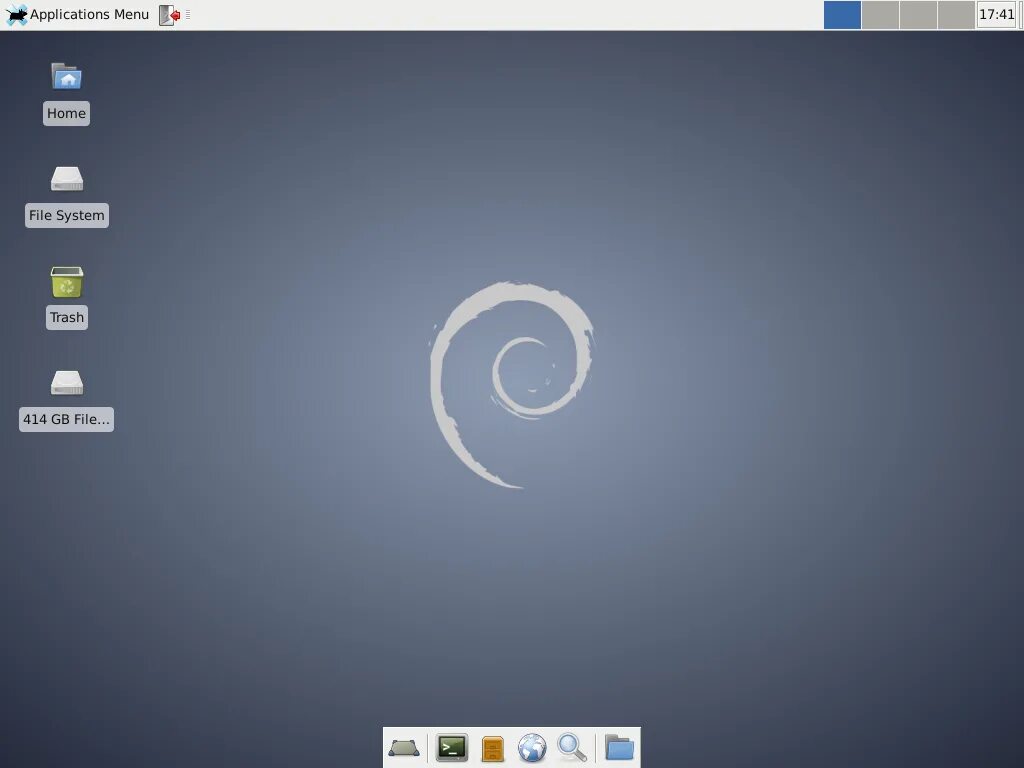This screenshot has height=768, width=1024.
Task: Click the Home icon label
Action: [x=67, y=114]
